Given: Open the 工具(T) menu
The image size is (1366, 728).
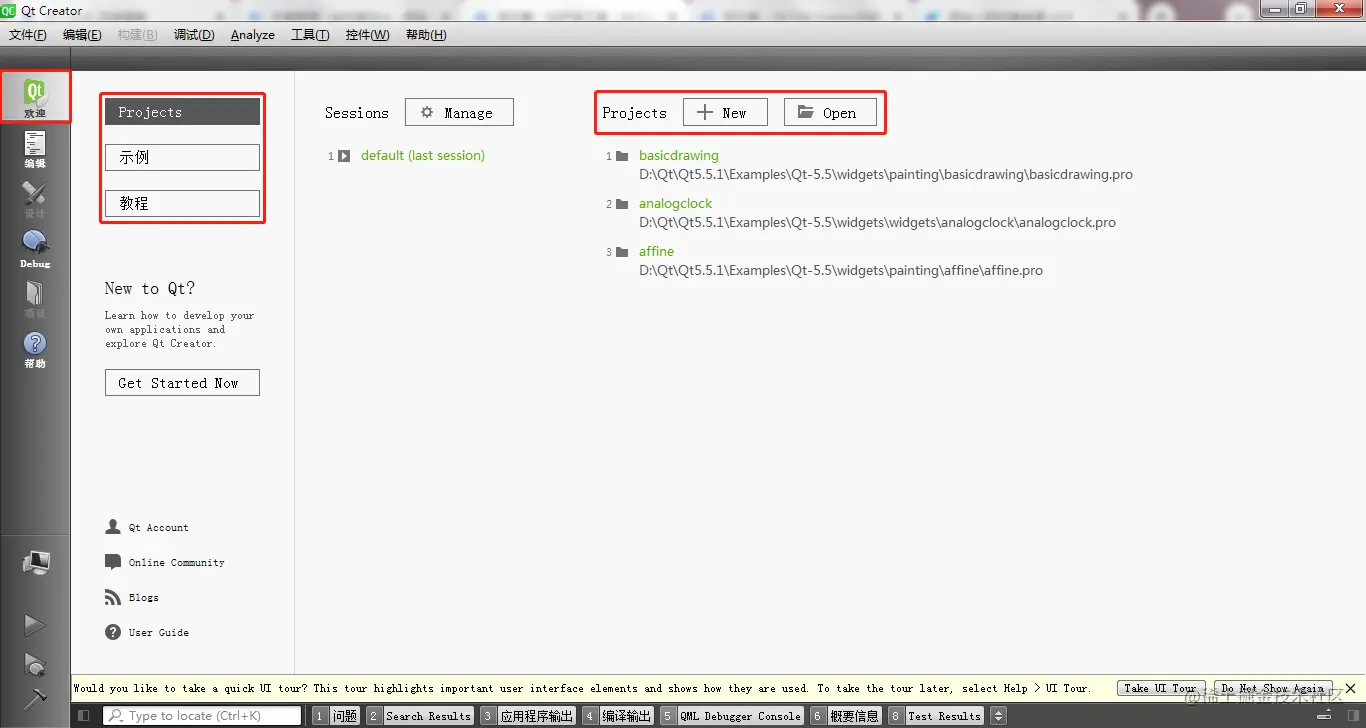Looking at the screenshot, I should [x=310, y=35].
